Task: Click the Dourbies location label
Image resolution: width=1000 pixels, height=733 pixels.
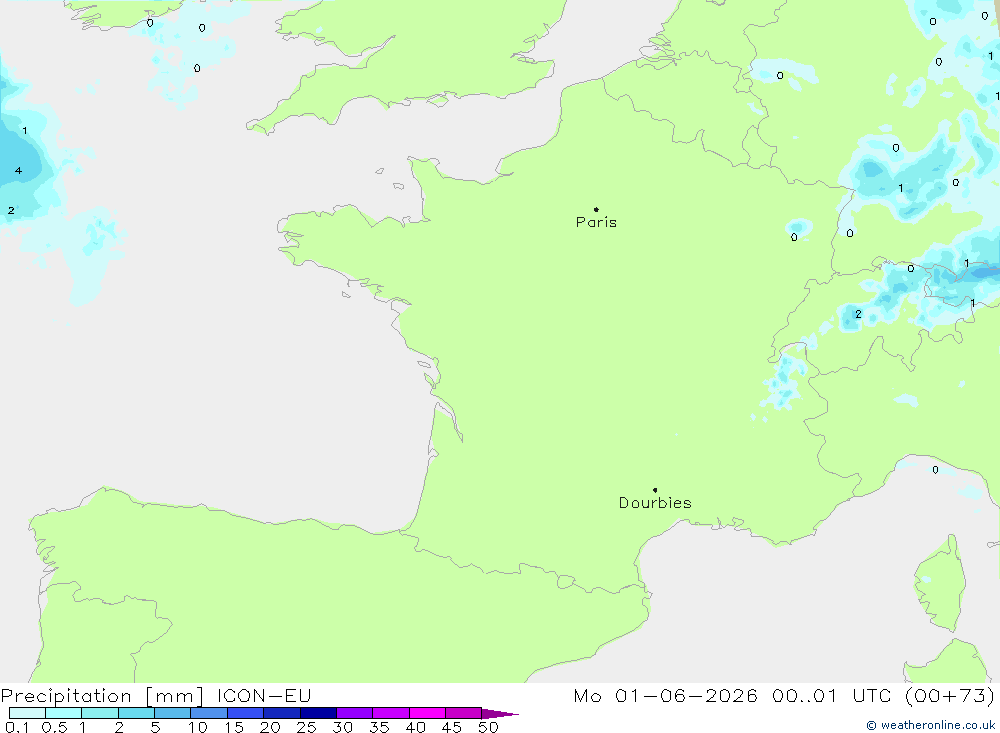Action: (655, 503)
